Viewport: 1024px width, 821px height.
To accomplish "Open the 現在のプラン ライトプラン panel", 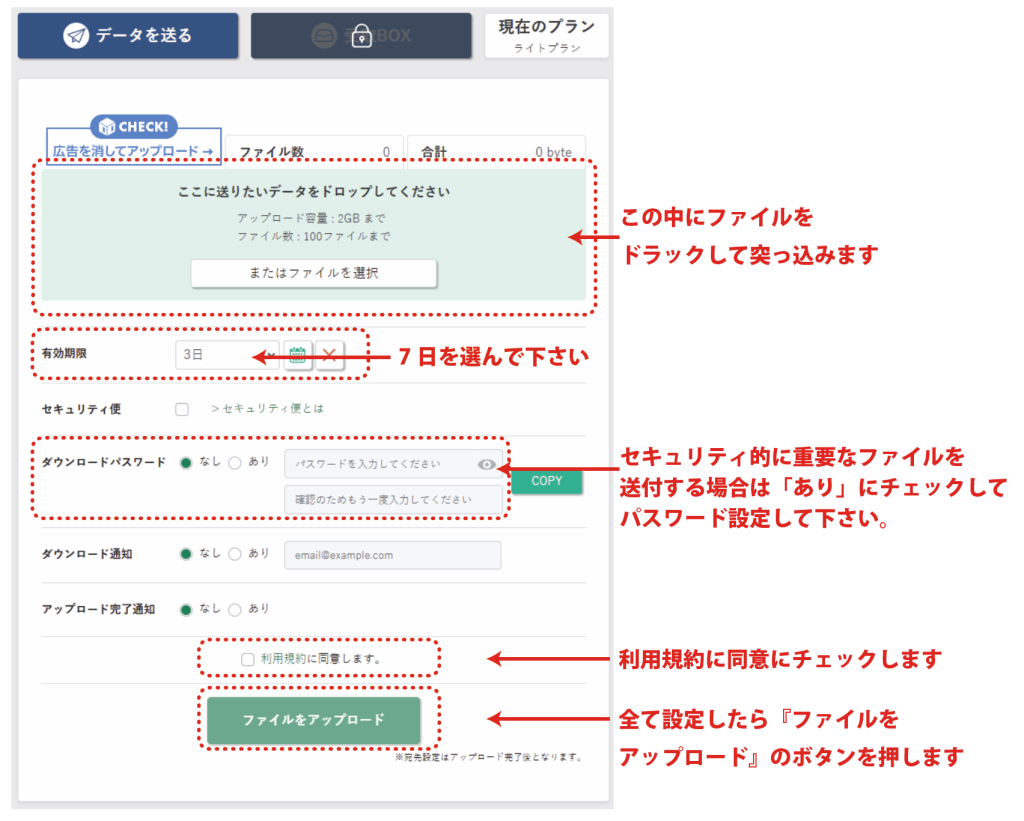I will 546,36.
